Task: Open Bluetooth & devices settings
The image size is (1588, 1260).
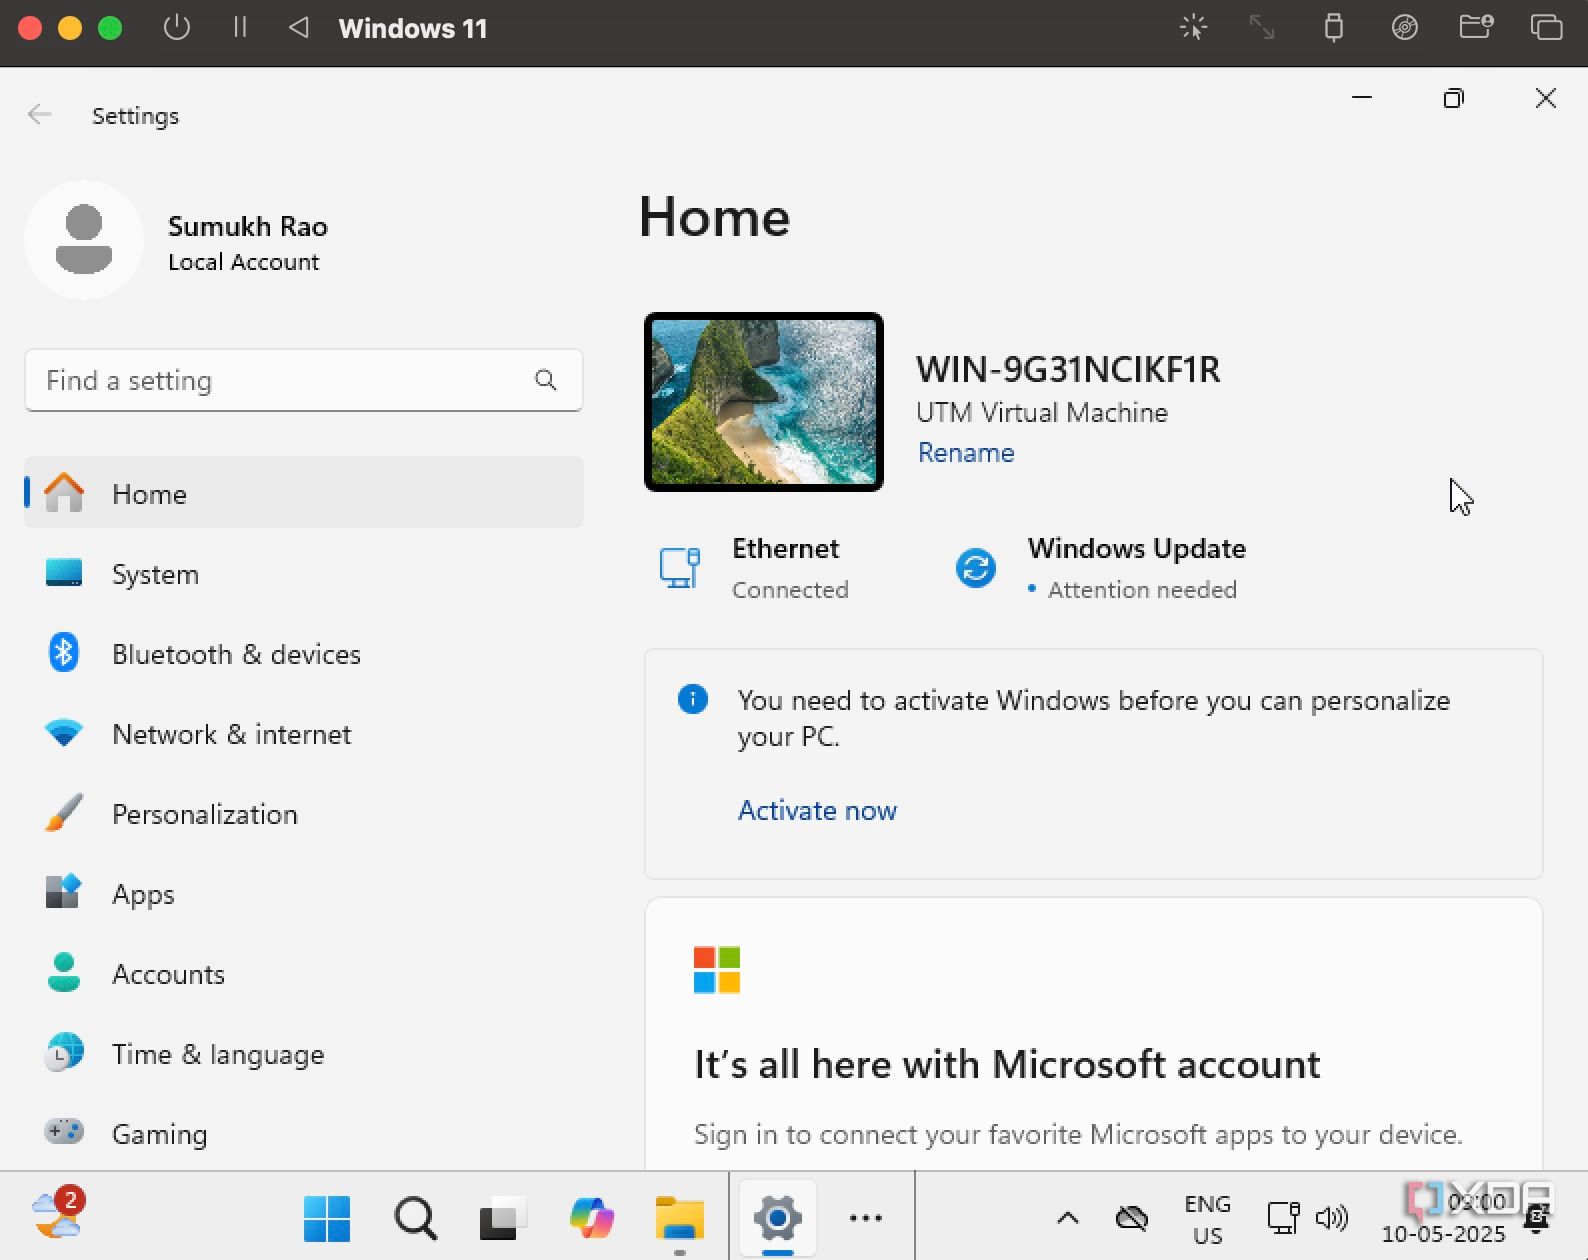Action: click(x=236, y=654)
